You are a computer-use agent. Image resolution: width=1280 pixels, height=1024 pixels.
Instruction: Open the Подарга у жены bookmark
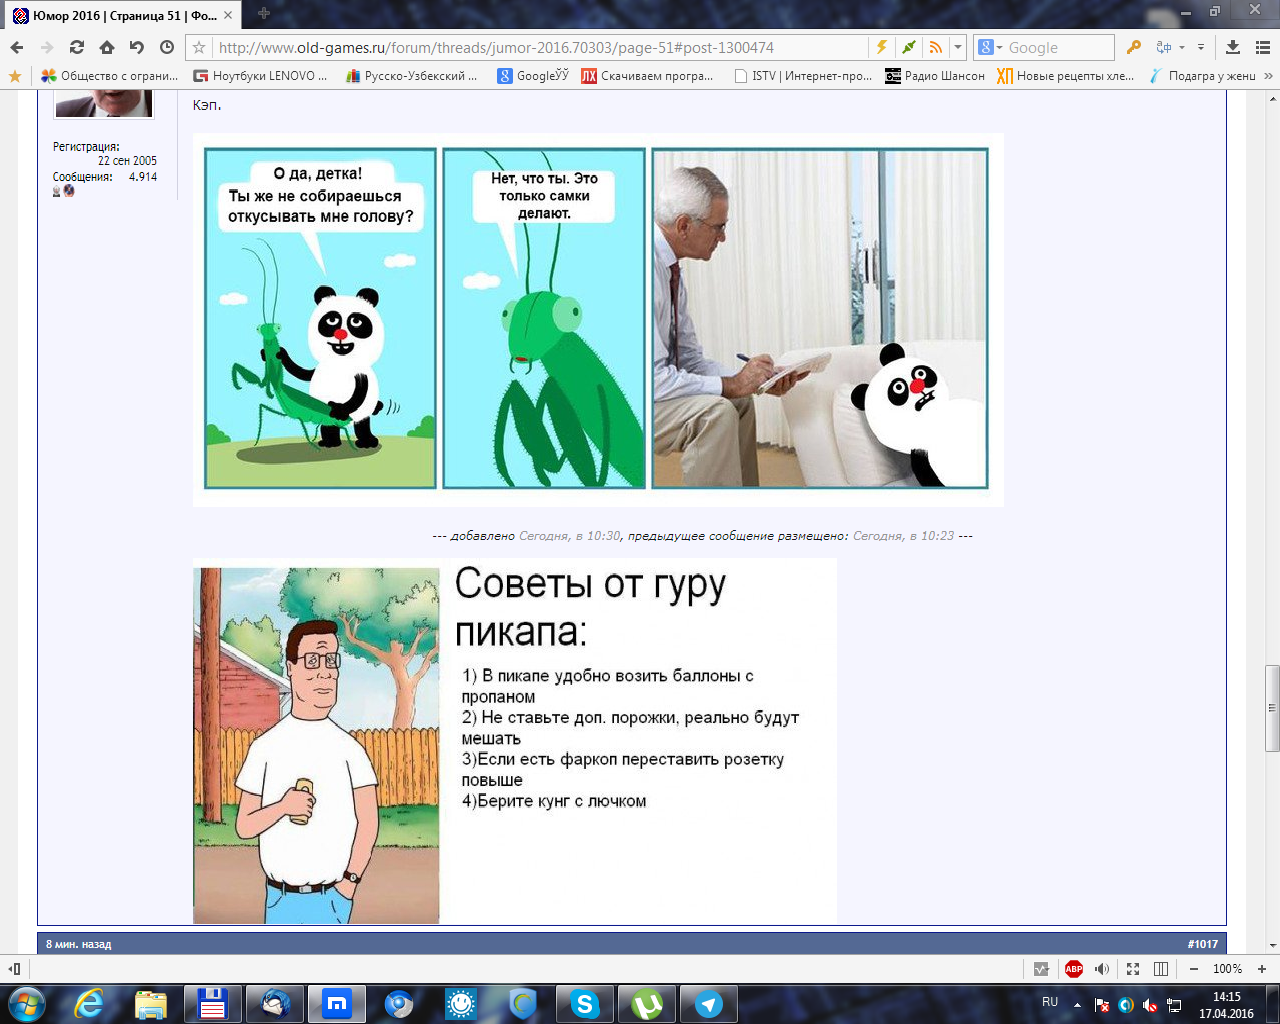click(x=1202, y=76)
